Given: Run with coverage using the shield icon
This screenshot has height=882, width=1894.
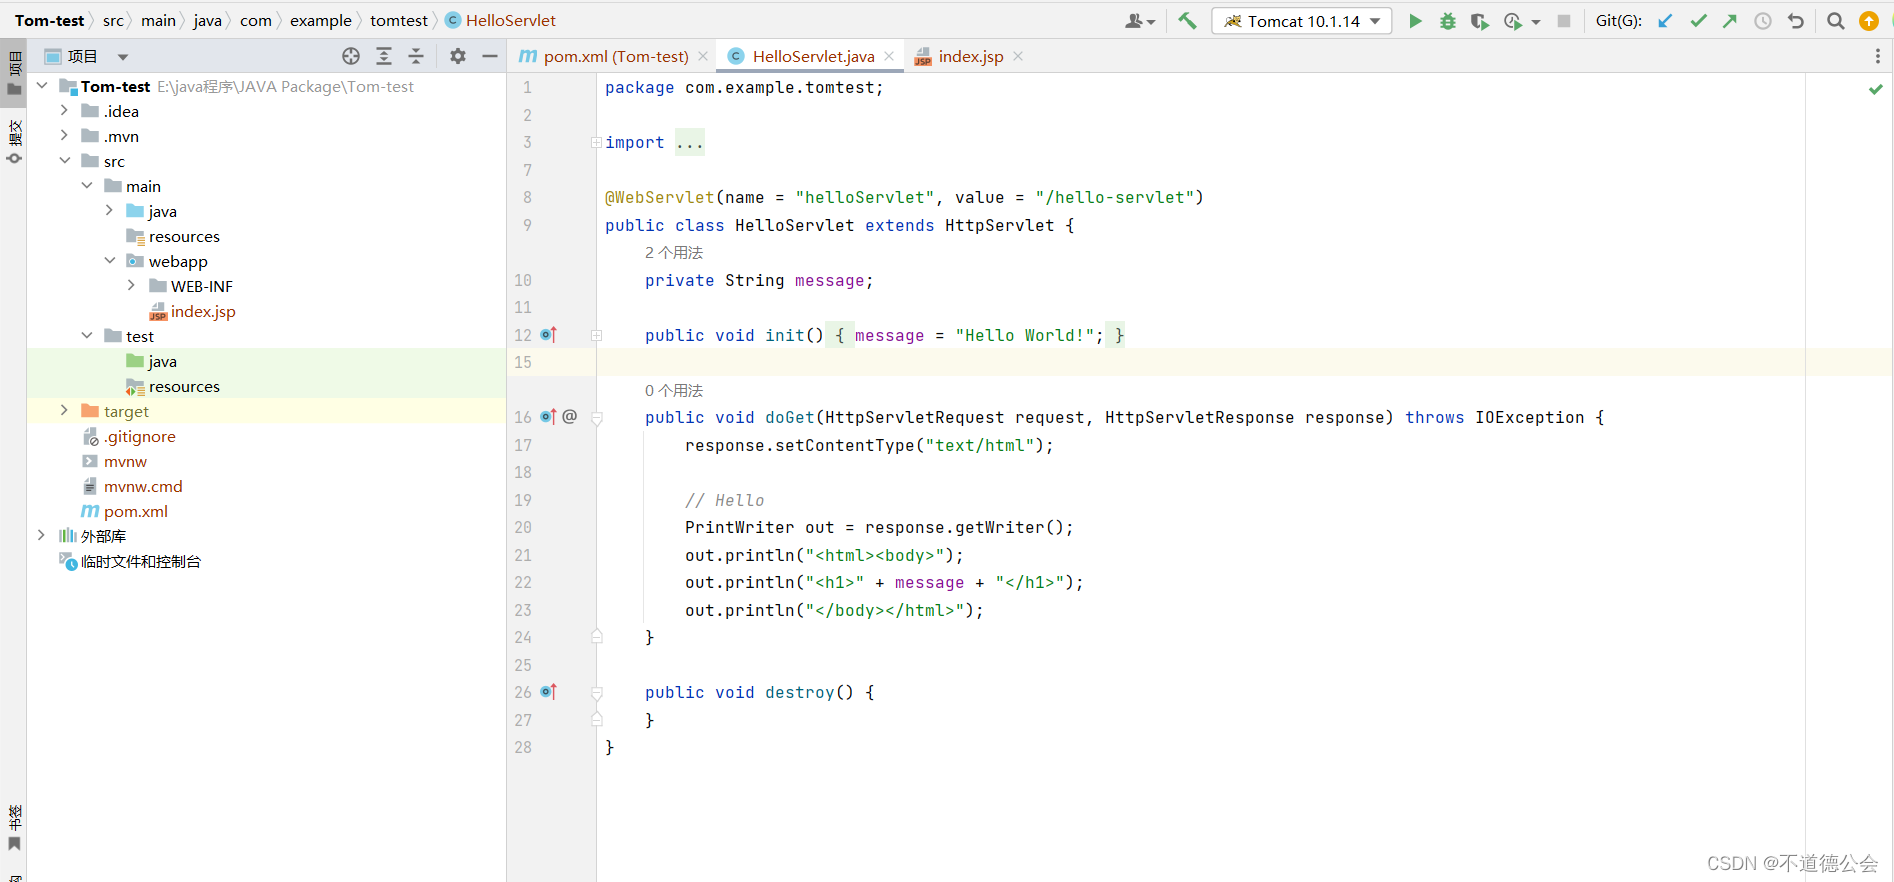Looking at the screenshot, I should pyautogui.click(x=1479, y=21).
